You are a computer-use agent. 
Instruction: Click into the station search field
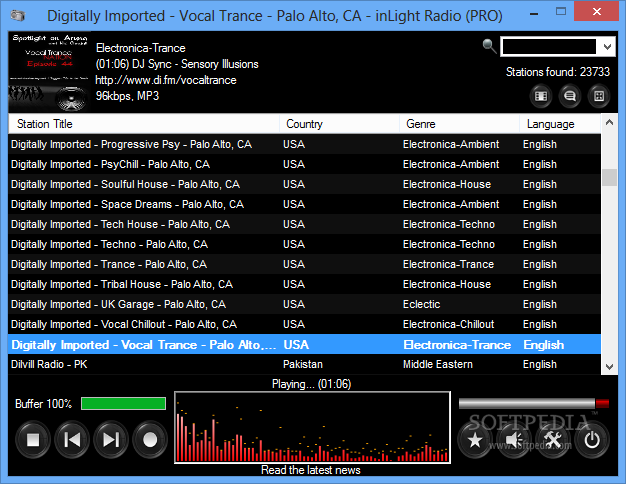click(549, 47)
